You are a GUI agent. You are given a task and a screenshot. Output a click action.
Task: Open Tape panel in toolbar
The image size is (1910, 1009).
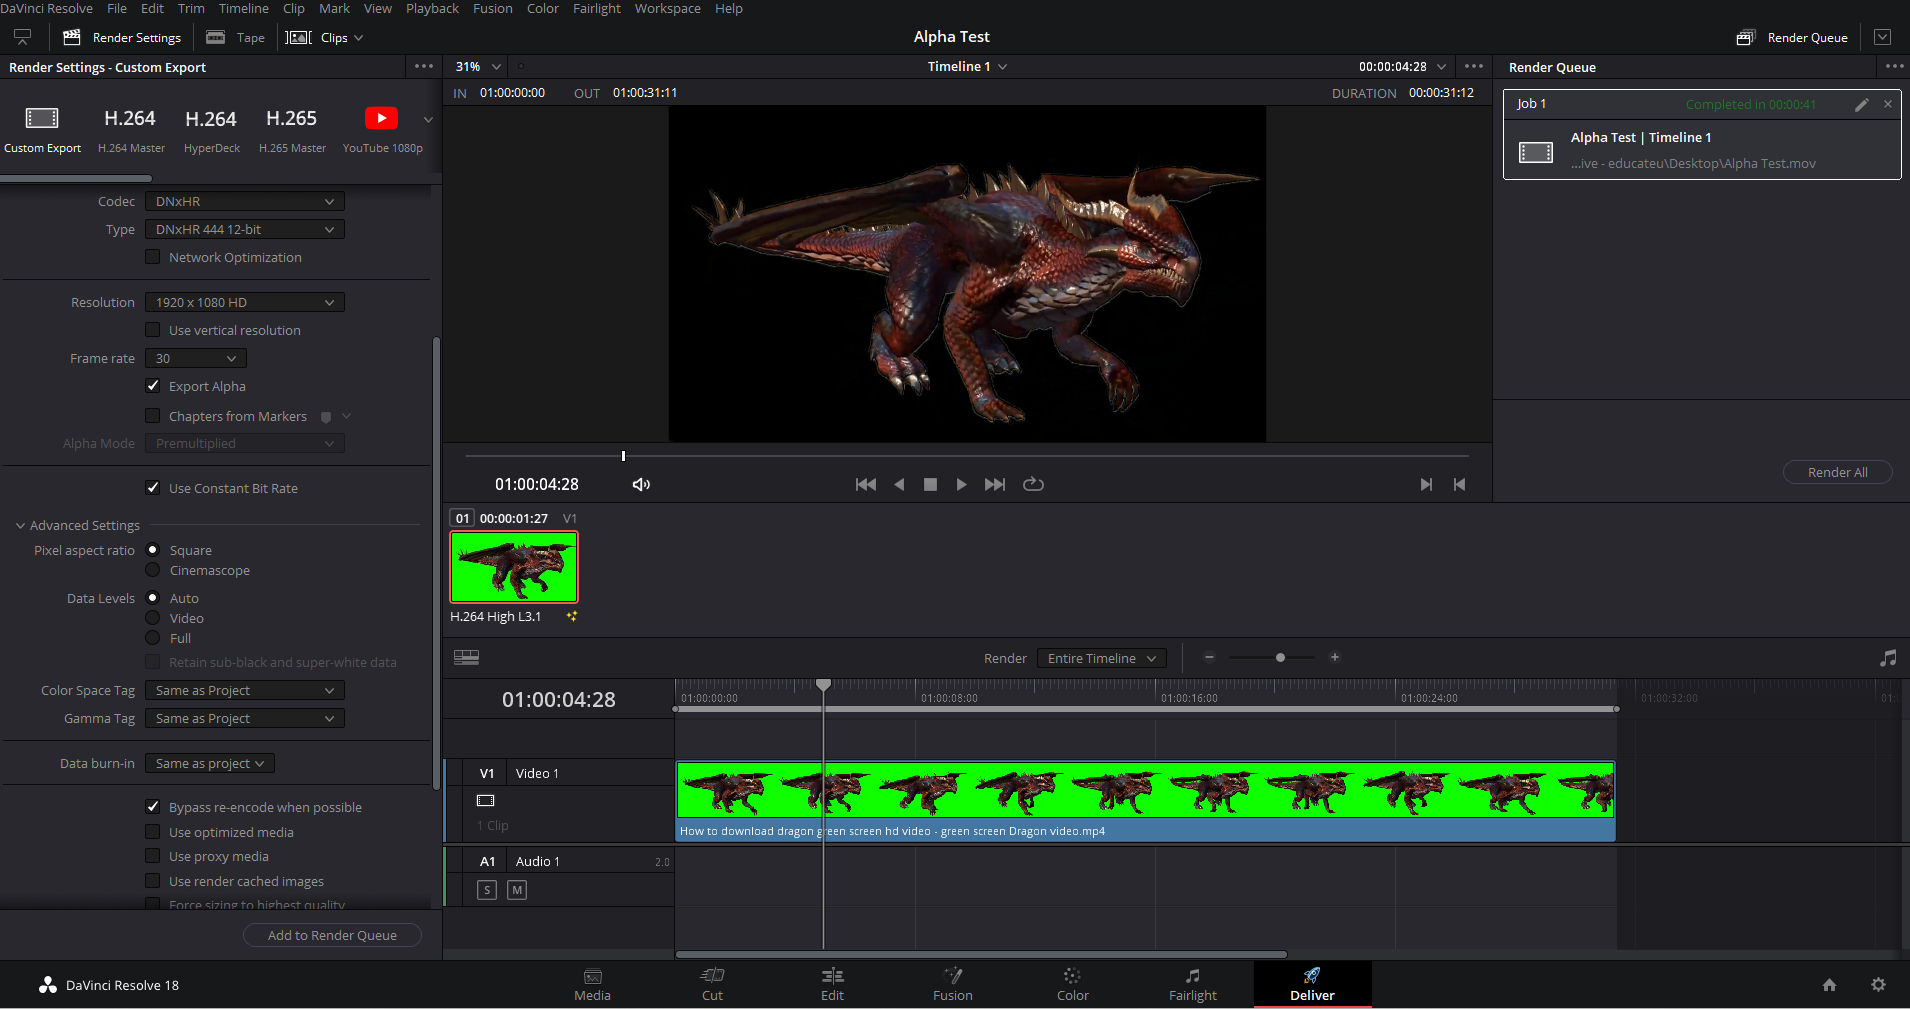click(x=235, y=37)
